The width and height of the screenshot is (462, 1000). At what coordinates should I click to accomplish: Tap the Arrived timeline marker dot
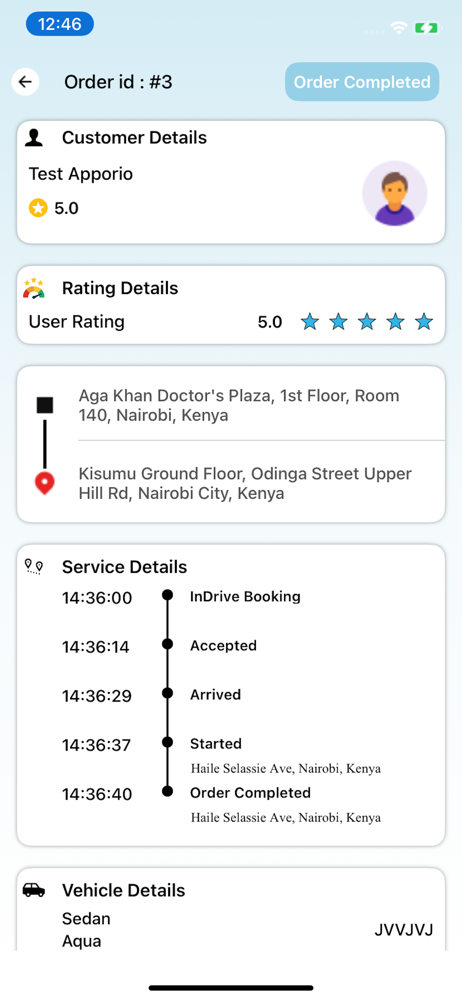[x=168, y=693]
